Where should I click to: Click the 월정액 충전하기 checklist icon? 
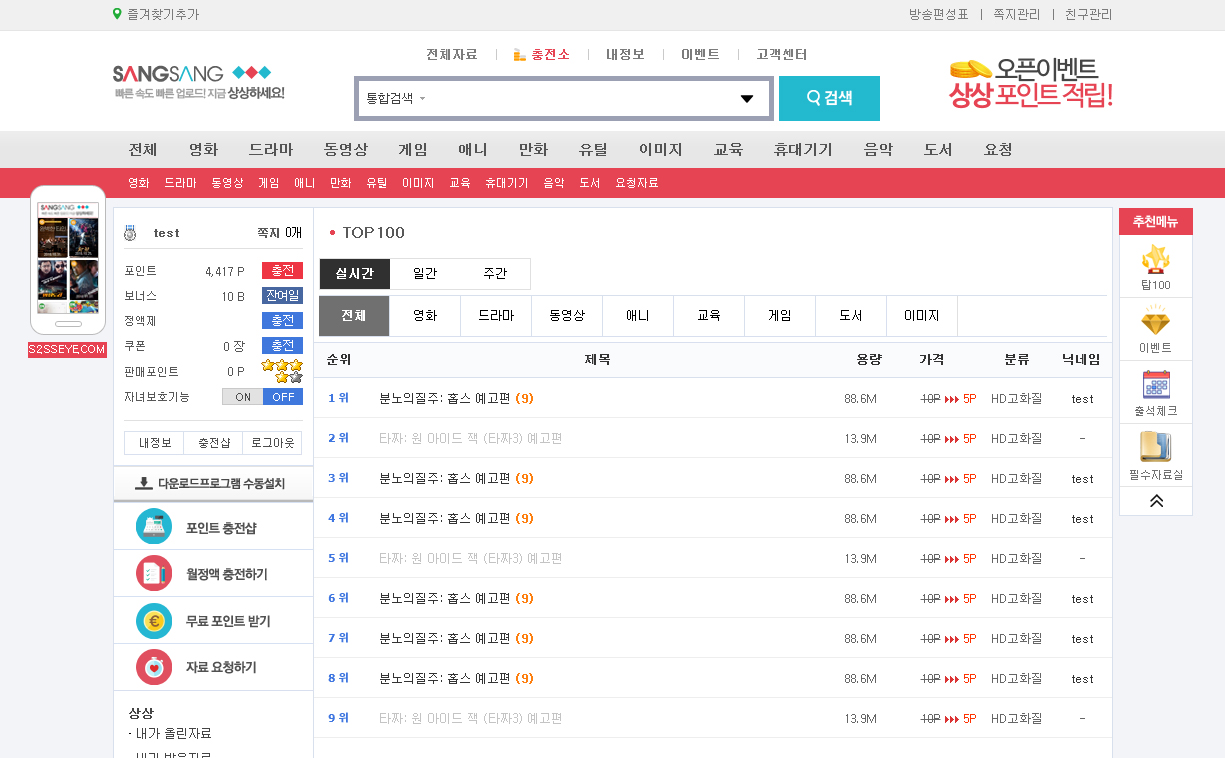pyautogui.click(x=154, y=574)
